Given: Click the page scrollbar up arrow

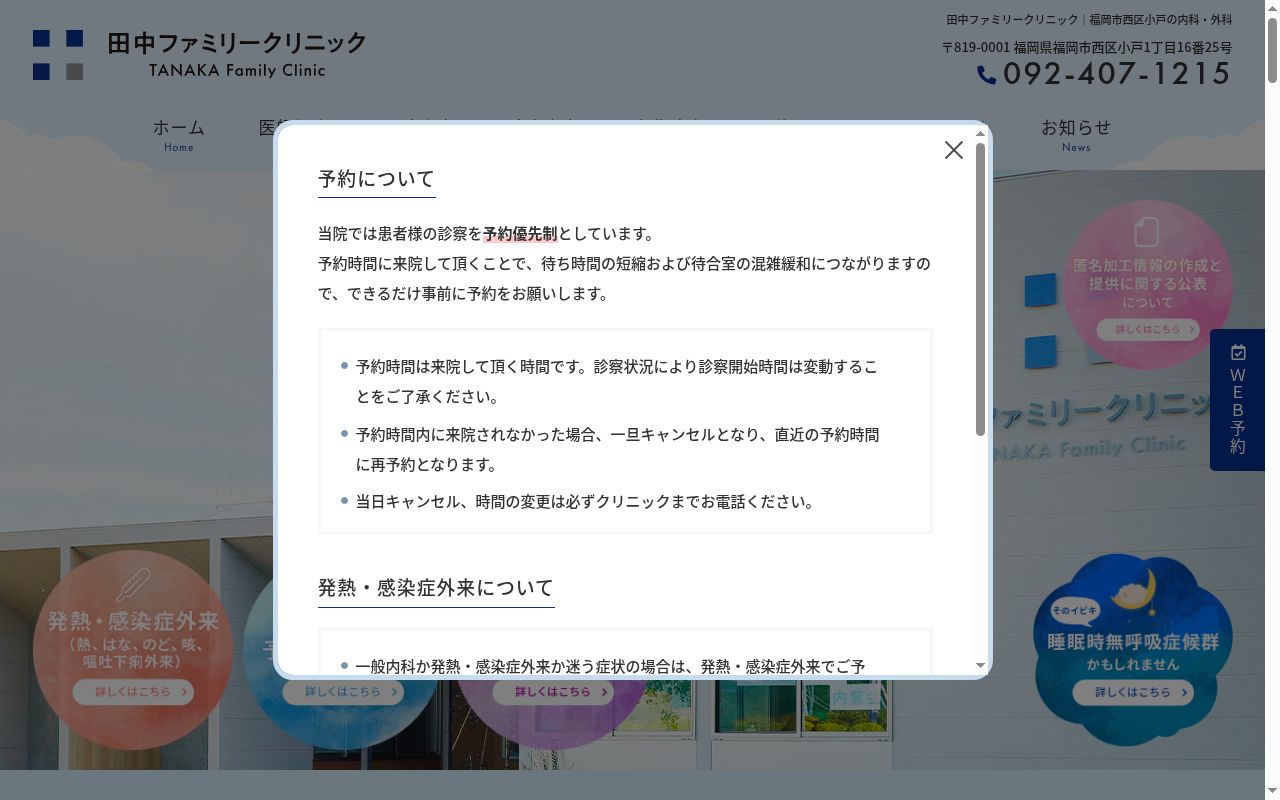Looking at the screenshot, I should click(1272, 7).
